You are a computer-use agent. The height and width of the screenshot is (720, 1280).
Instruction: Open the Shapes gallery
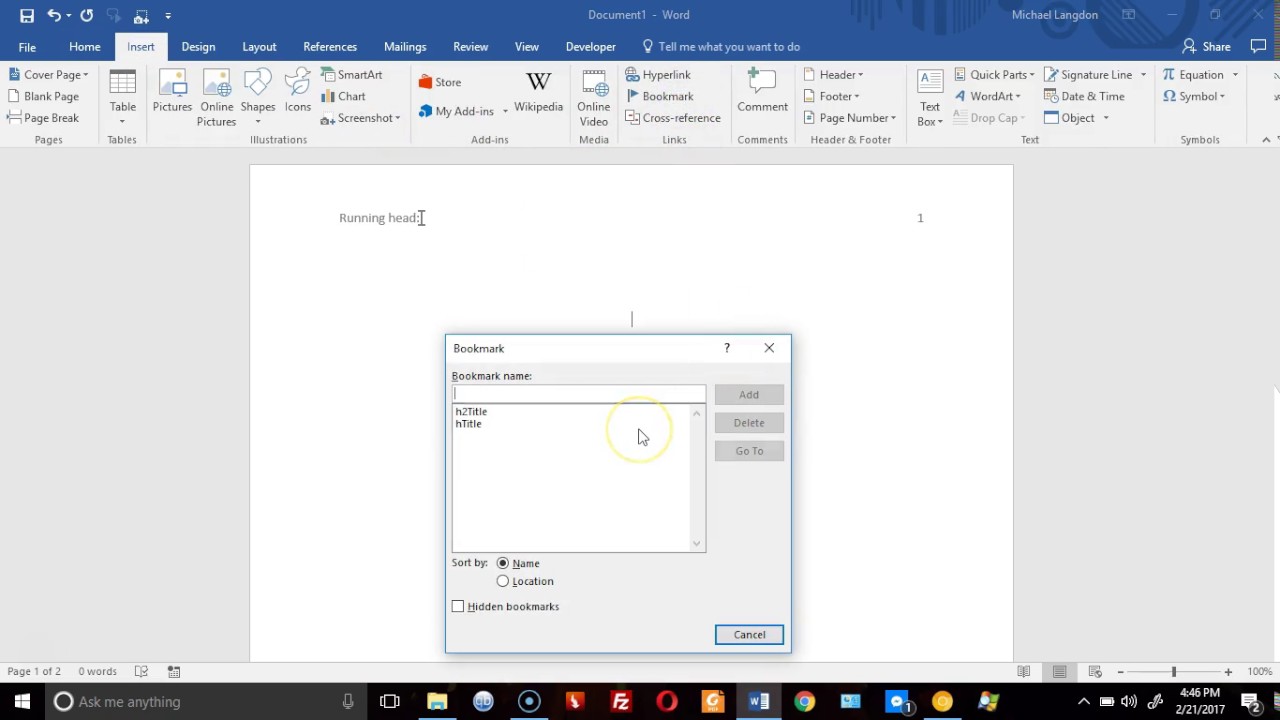coord(258,98)
